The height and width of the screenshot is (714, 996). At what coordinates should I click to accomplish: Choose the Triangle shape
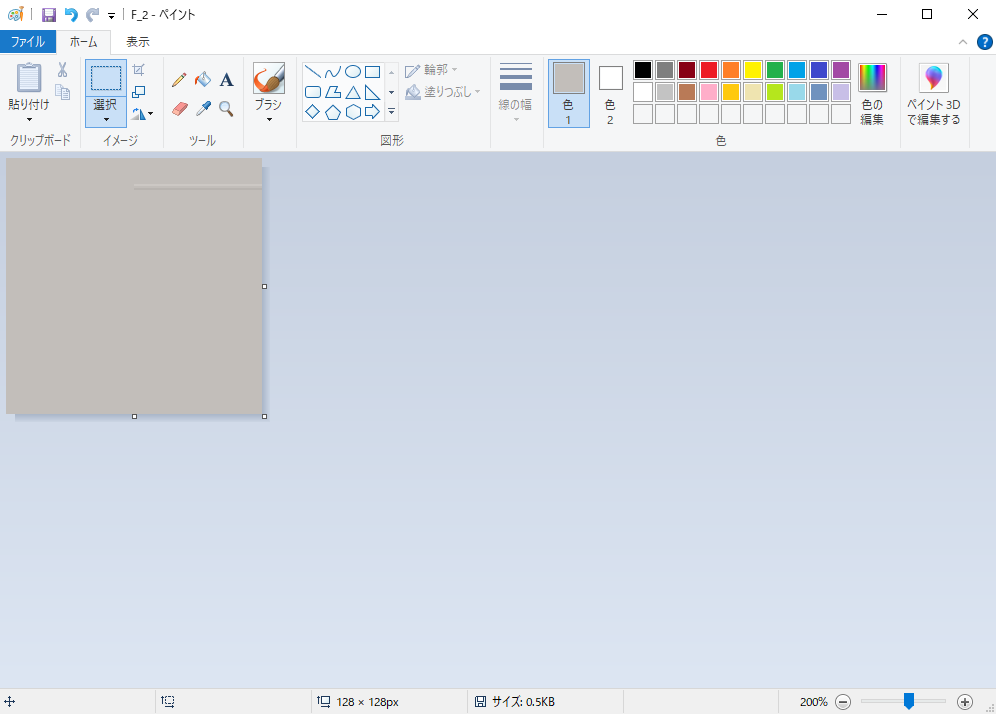point(353,92)
